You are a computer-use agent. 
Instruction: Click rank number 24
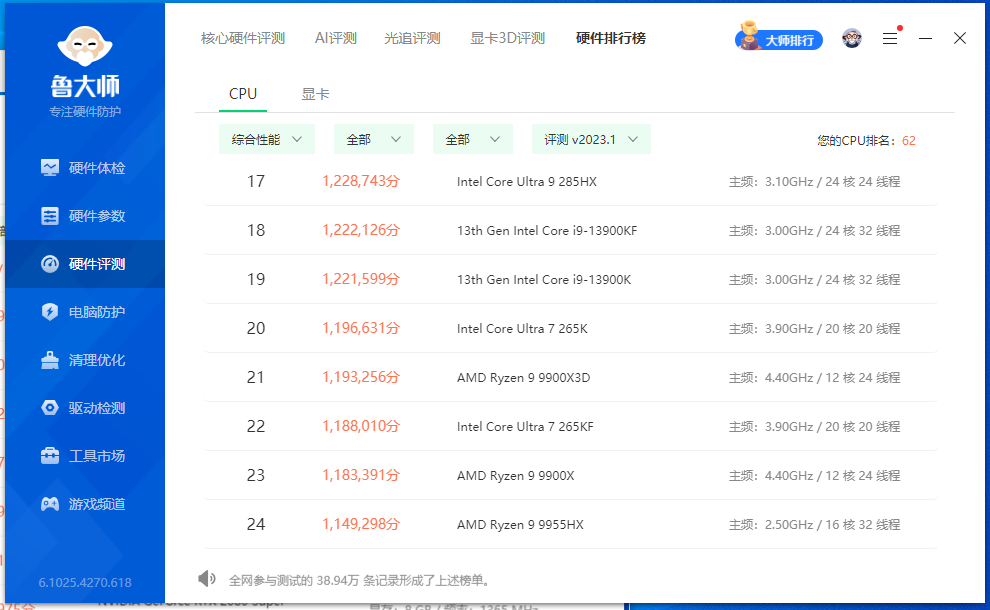click(x=256, y=524)
